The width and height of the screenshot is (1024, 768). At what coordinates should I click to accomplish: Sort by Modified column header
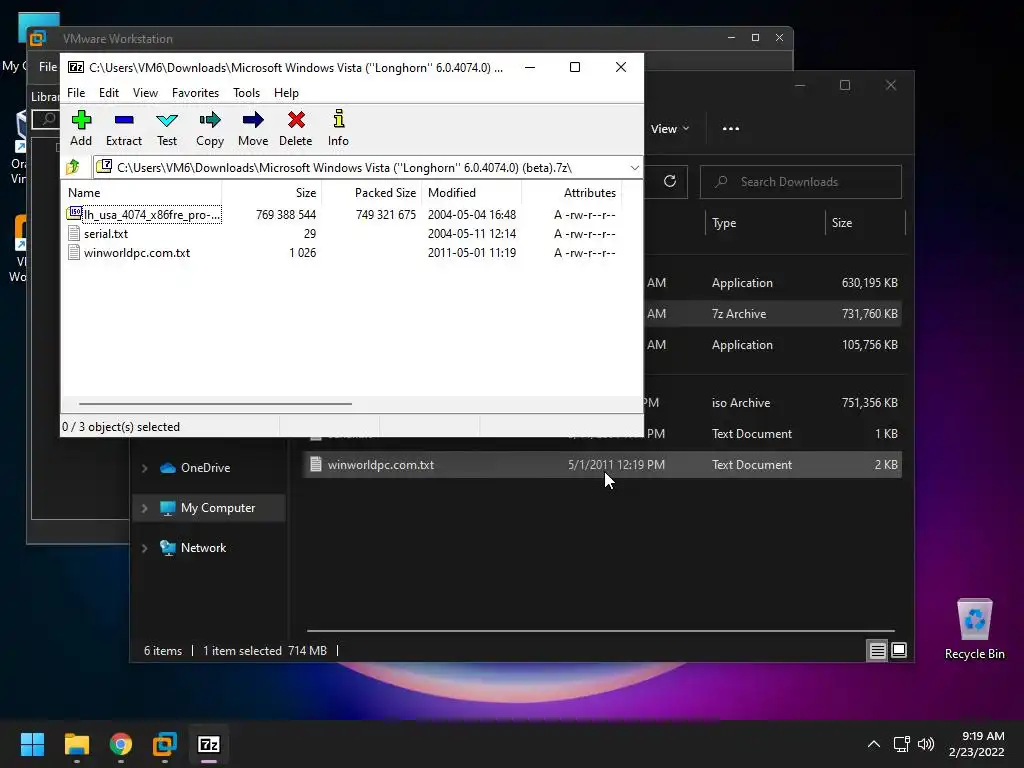click(x=472, y=193)
